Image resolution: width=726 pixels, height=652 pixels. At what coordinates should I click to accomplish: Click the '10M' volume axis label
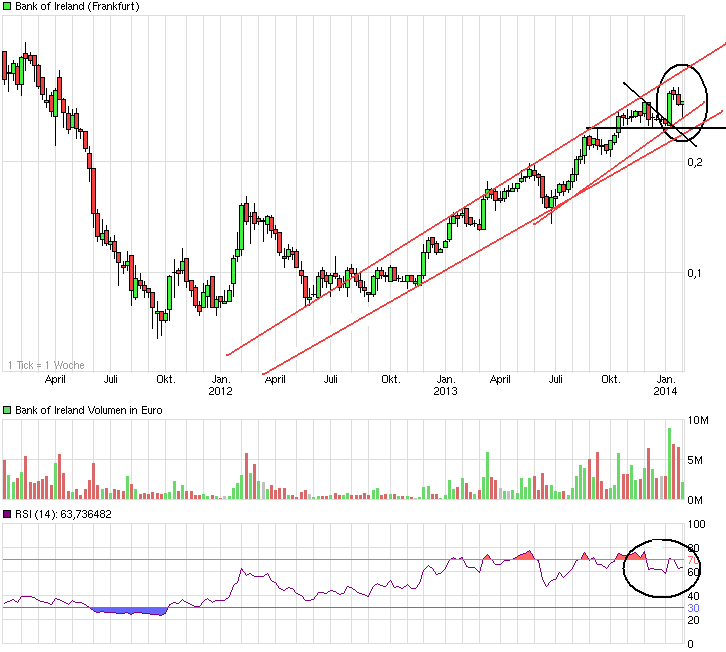tap(698, 420)
